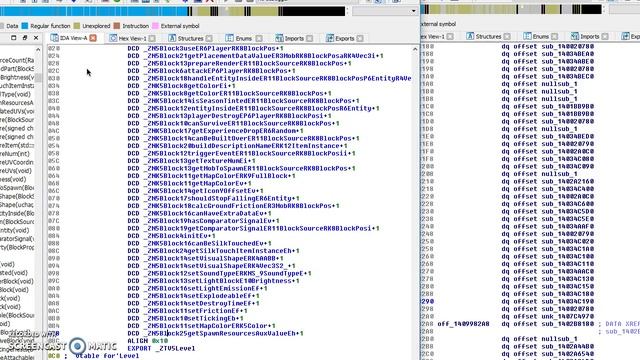Select the _ZN5Block4initEv line
Viewport: 640px width, 360px height.
coord(171,236)
